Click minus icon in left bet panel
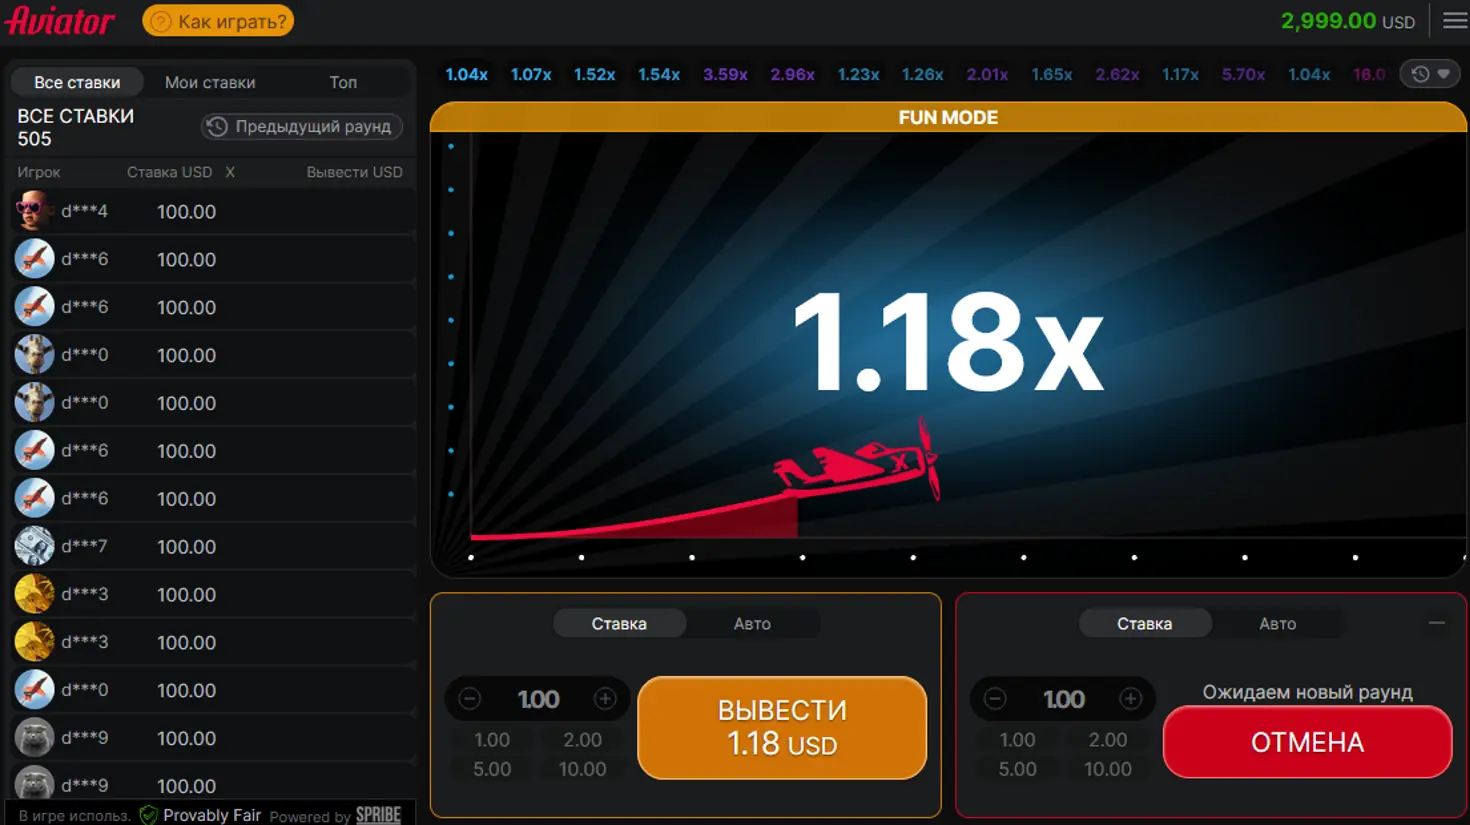The image size is (1470, 825). (469, 699)
